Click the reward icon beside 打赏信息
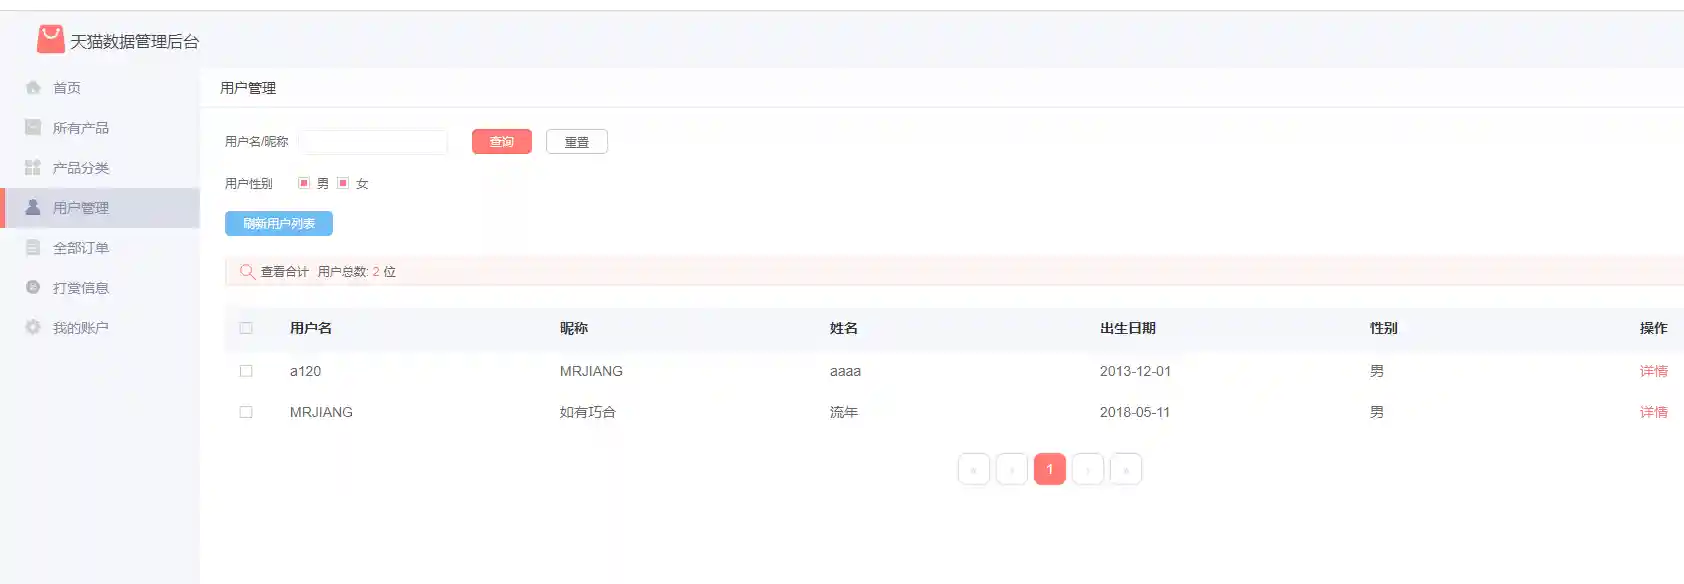Image resolution: width=1684 pixels, height=584 pixels. tap(33, 287)
